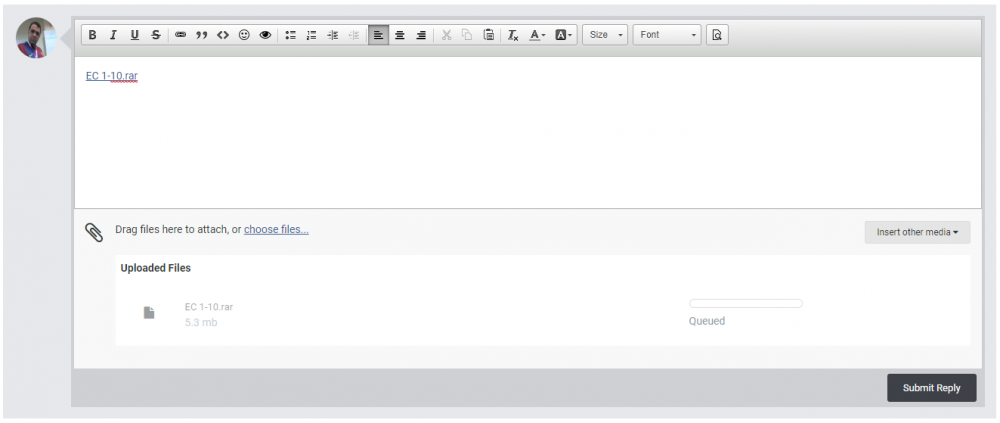
Task: Insert a bulleted list
Action: pos(290,35)
